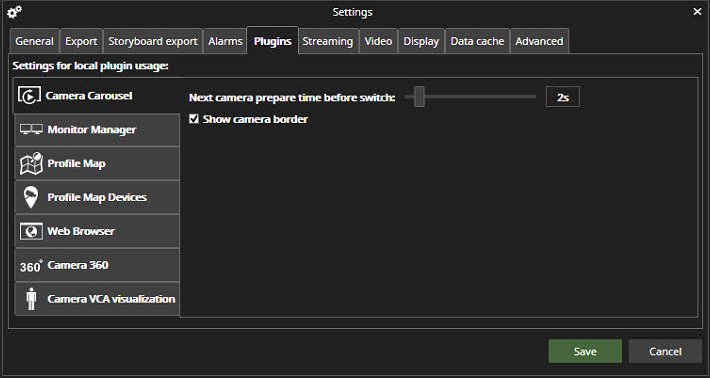This screenshot has height=378, width=710.
Task: Go to the Storyboard export tab
Action: point(153,41)
